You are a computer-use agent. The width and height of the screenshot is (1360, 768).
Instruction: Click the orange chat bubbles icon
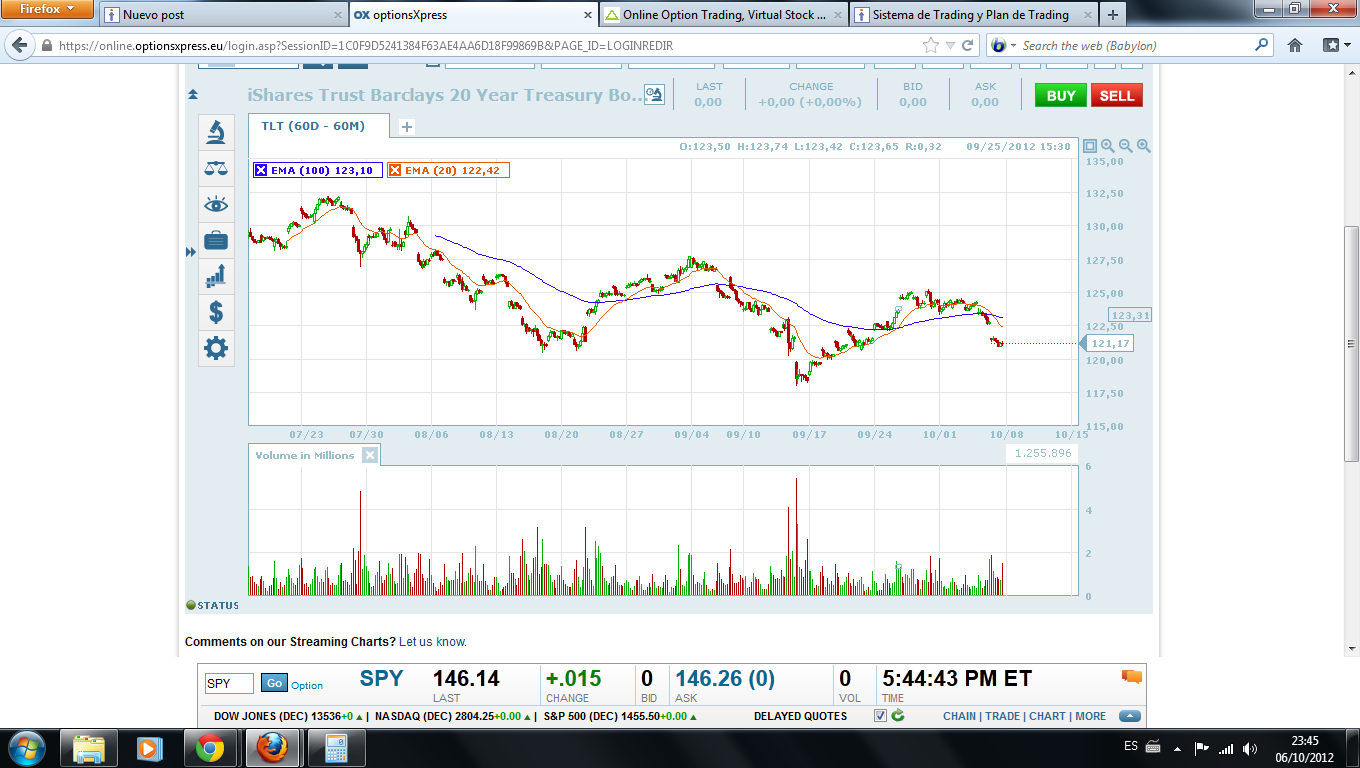coord(1132,677)
